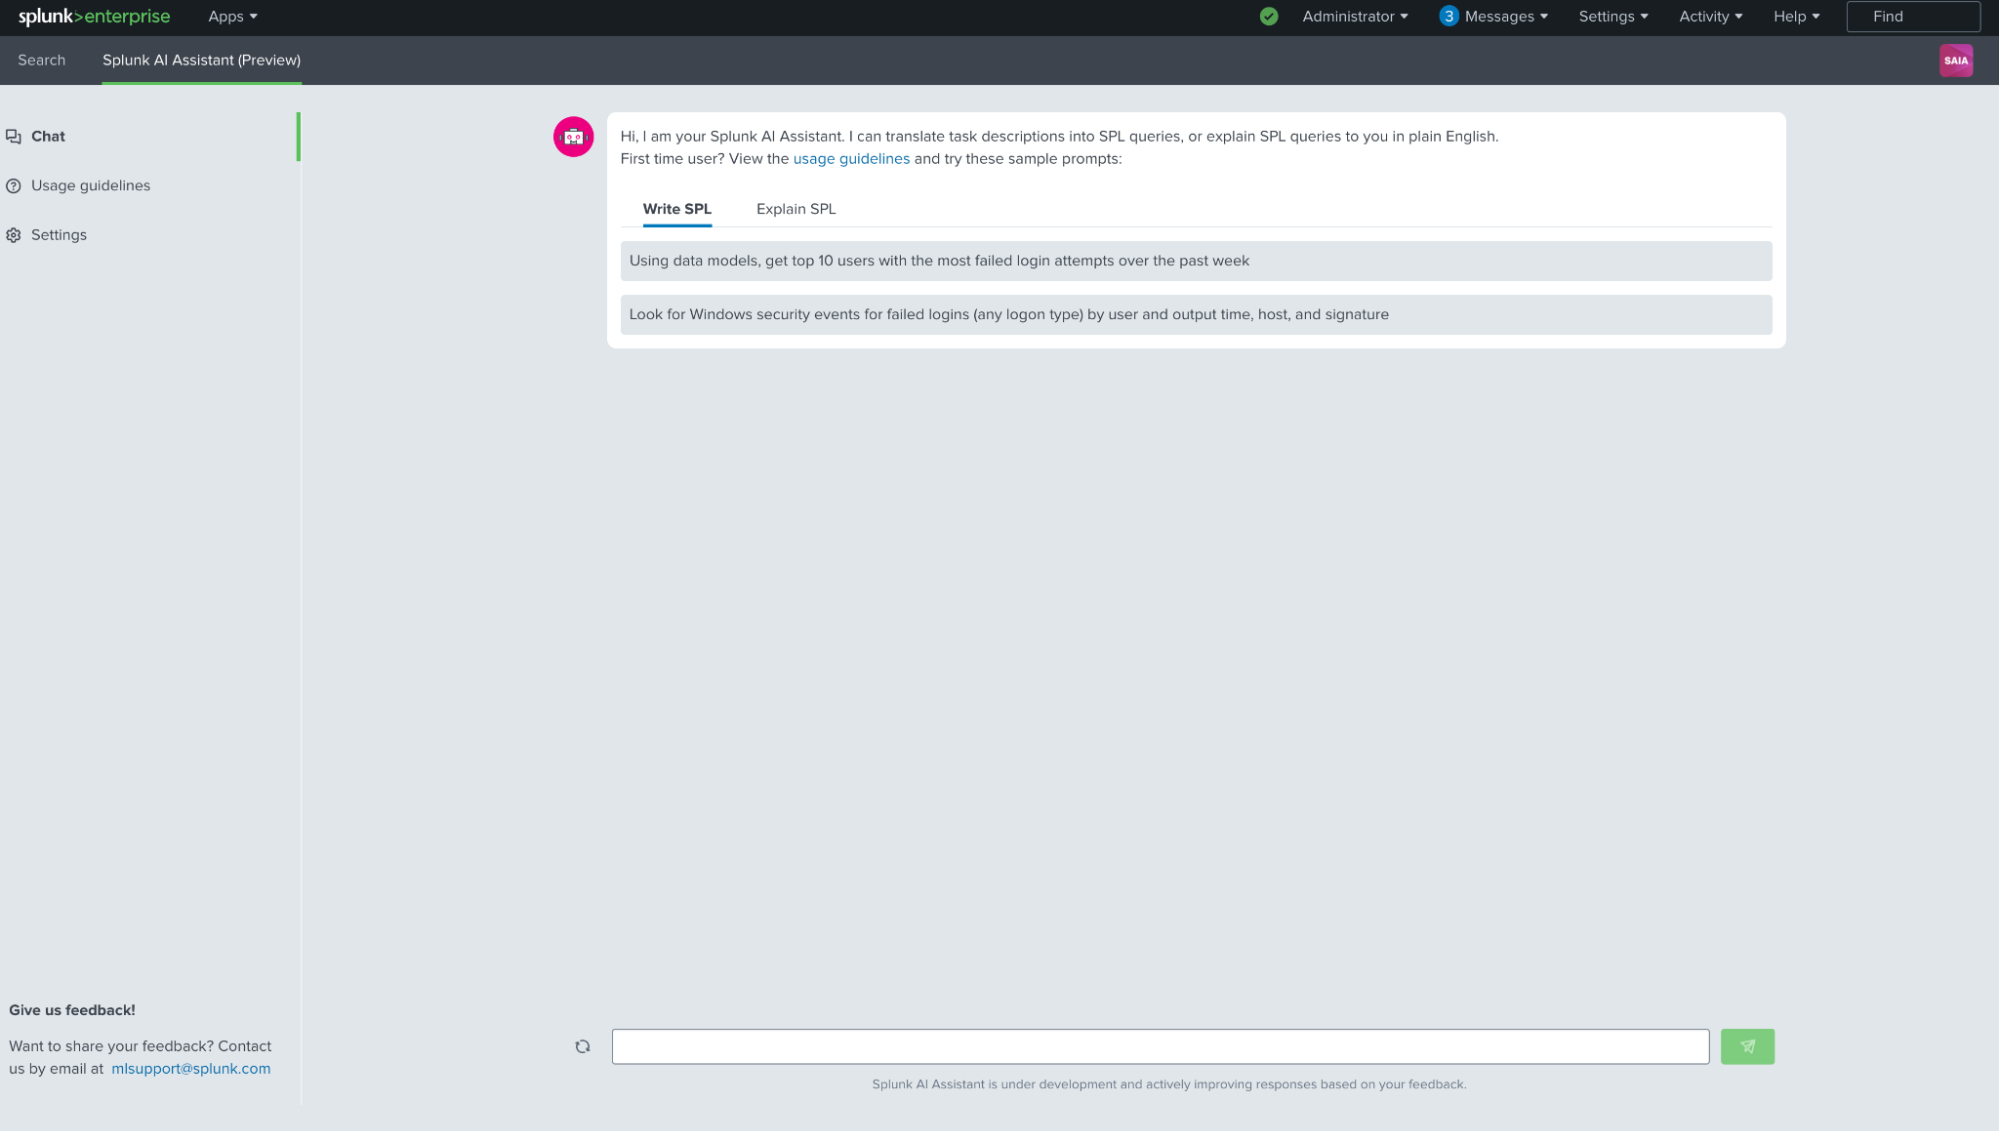Expand the Messages dropdown
This screenshot has width=1999, height=1132.
(x=1506, y=17)
